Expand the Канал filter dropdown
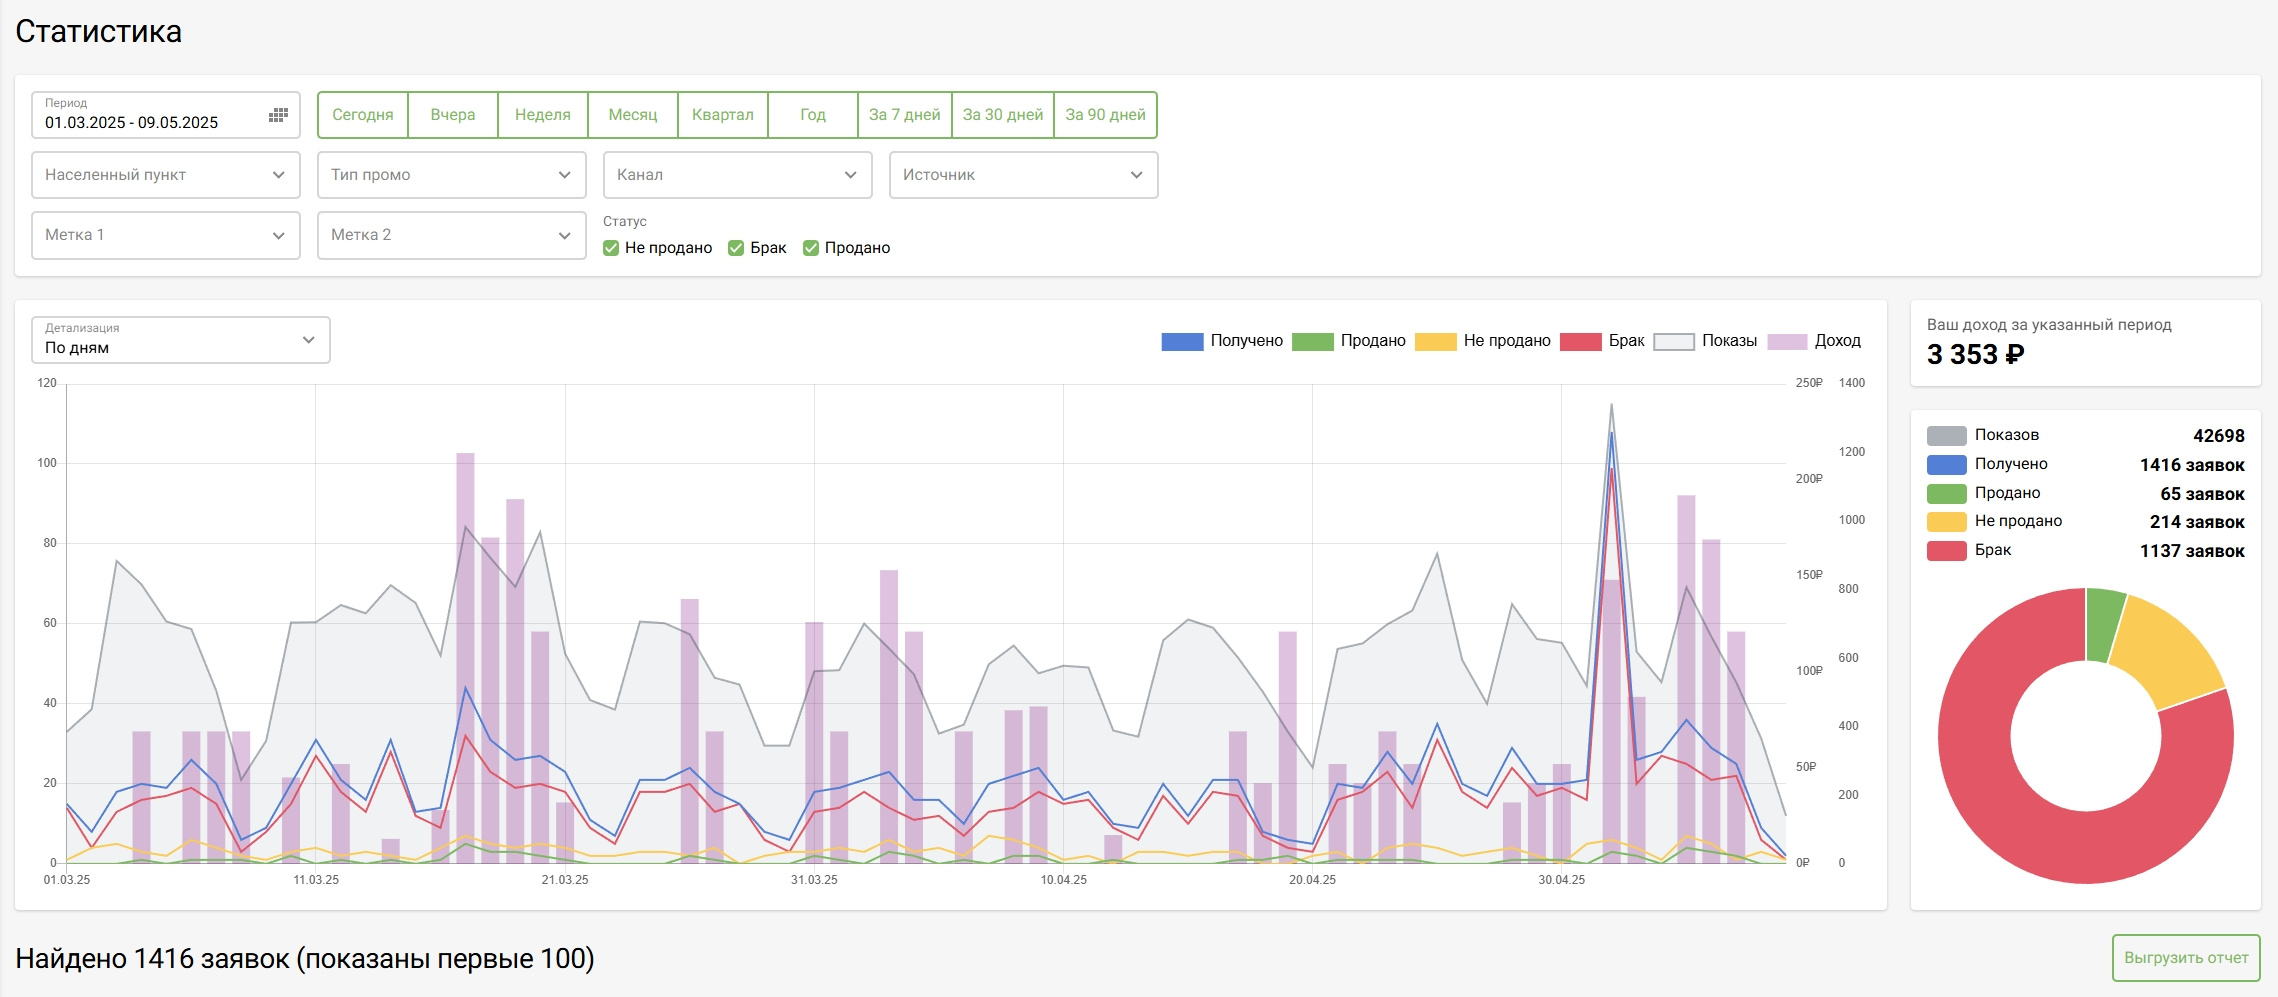Screen dimensions: 2278x997 [x=737, y=175]
